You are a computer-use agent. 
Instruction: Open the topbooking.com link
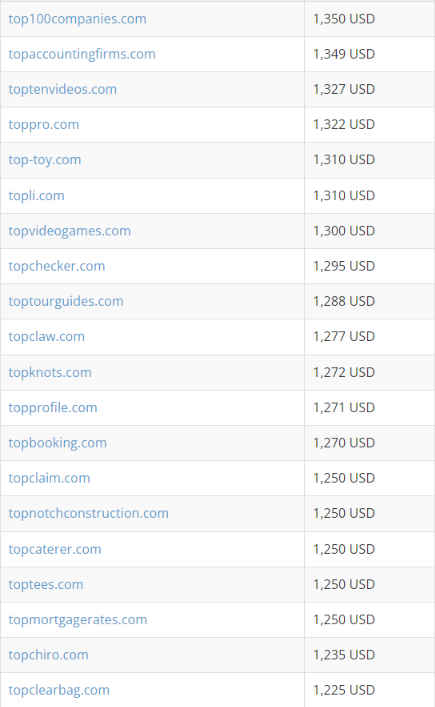point(57,442)
